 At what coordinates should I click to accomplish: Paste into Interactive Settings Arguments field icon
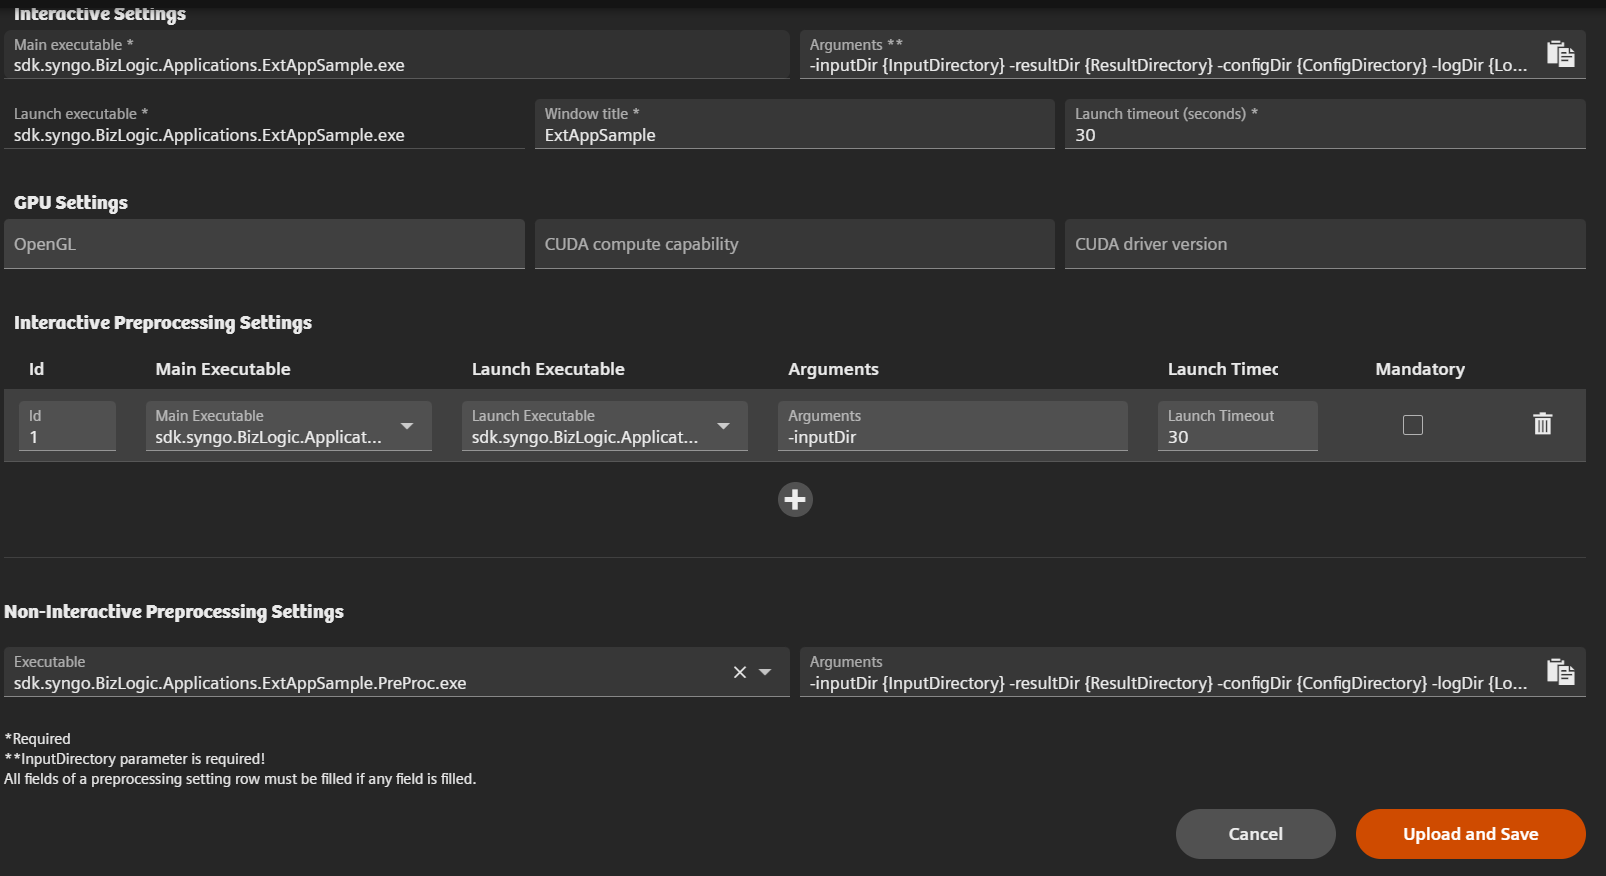1560,54
